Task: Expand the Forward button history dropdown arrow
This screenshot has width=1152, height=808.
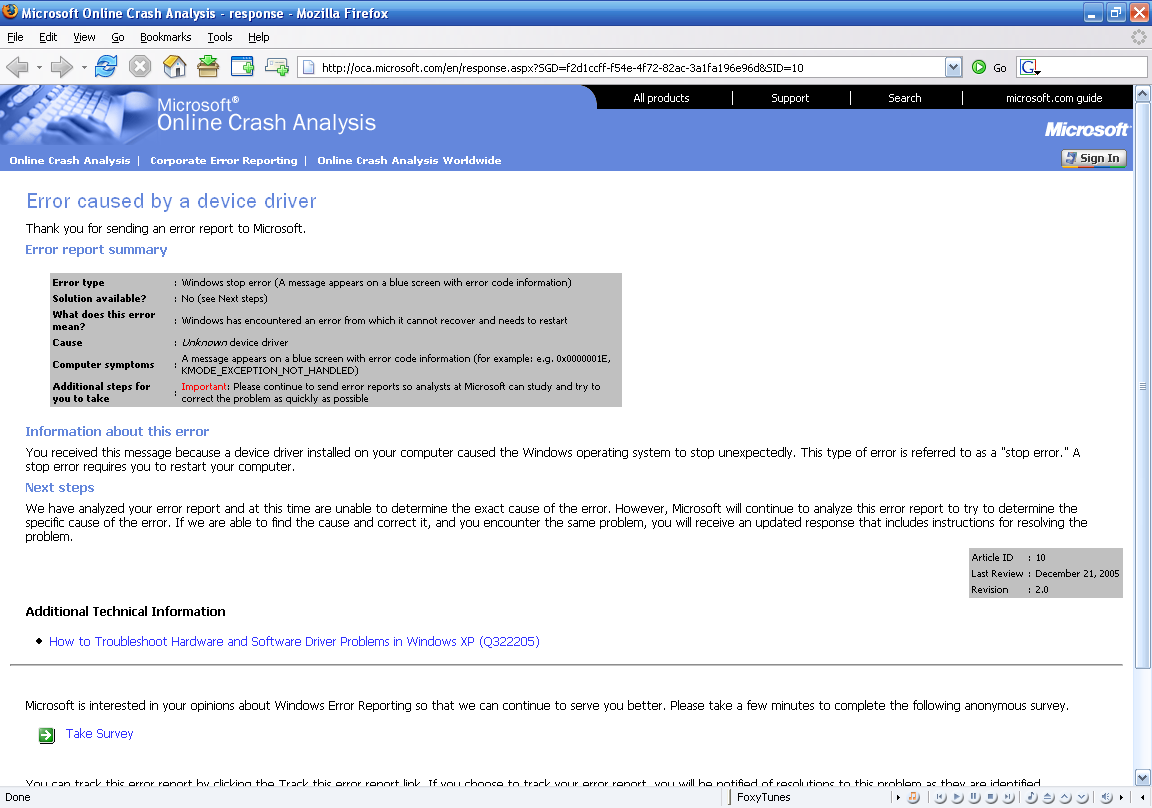Action: pyautogui.click(x=84, y=67)
